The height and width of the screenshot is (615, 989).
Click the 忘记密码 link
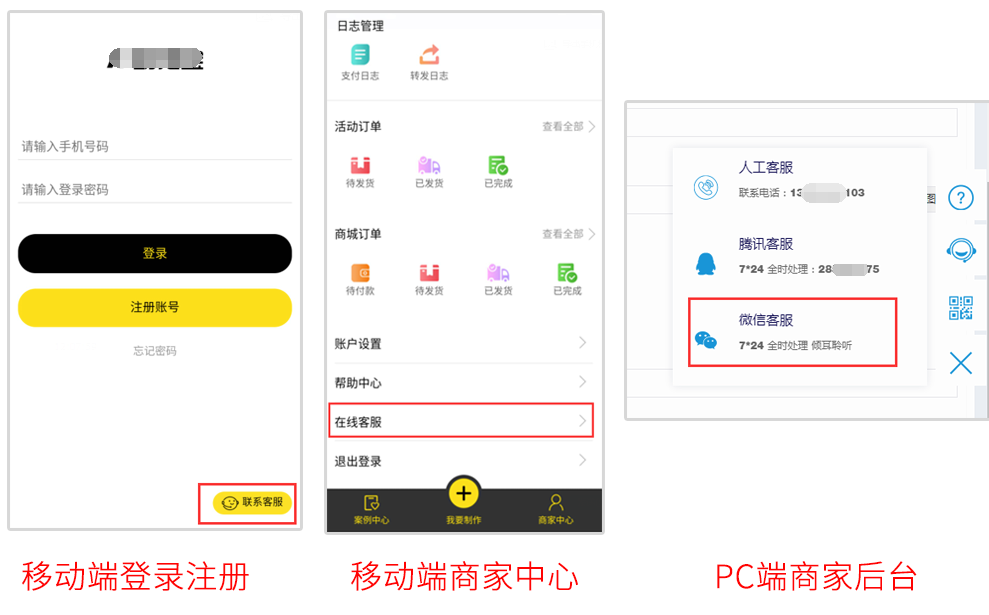pos(155,351)
